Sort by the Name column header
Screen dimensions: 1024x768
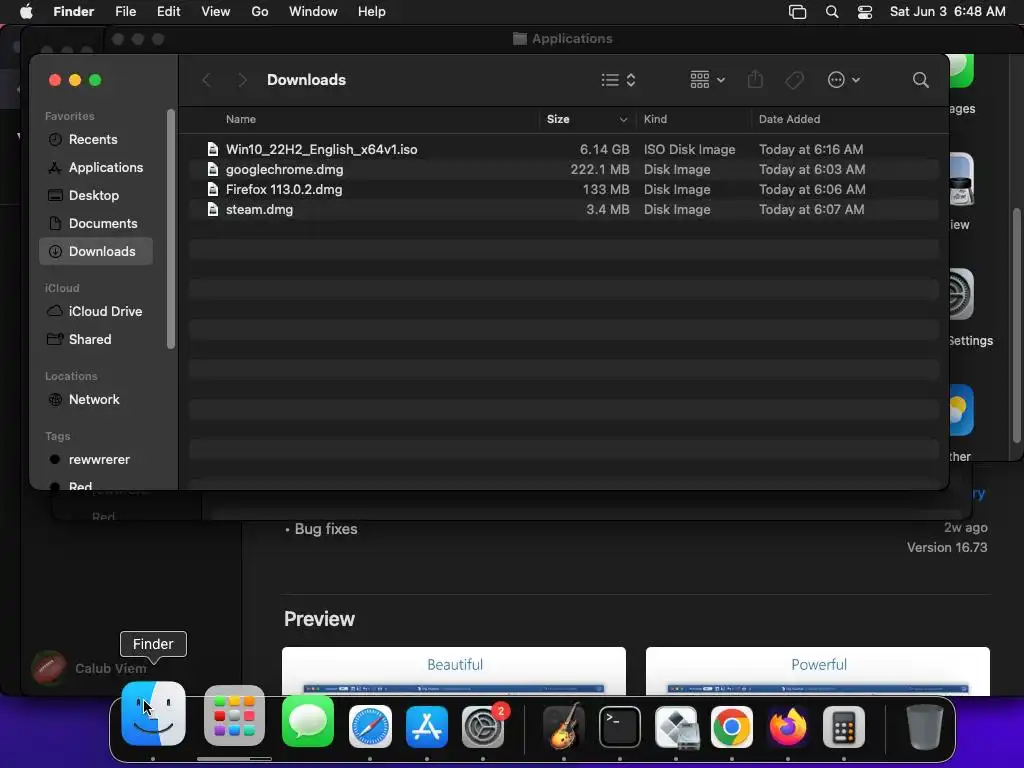pos(241,120)
